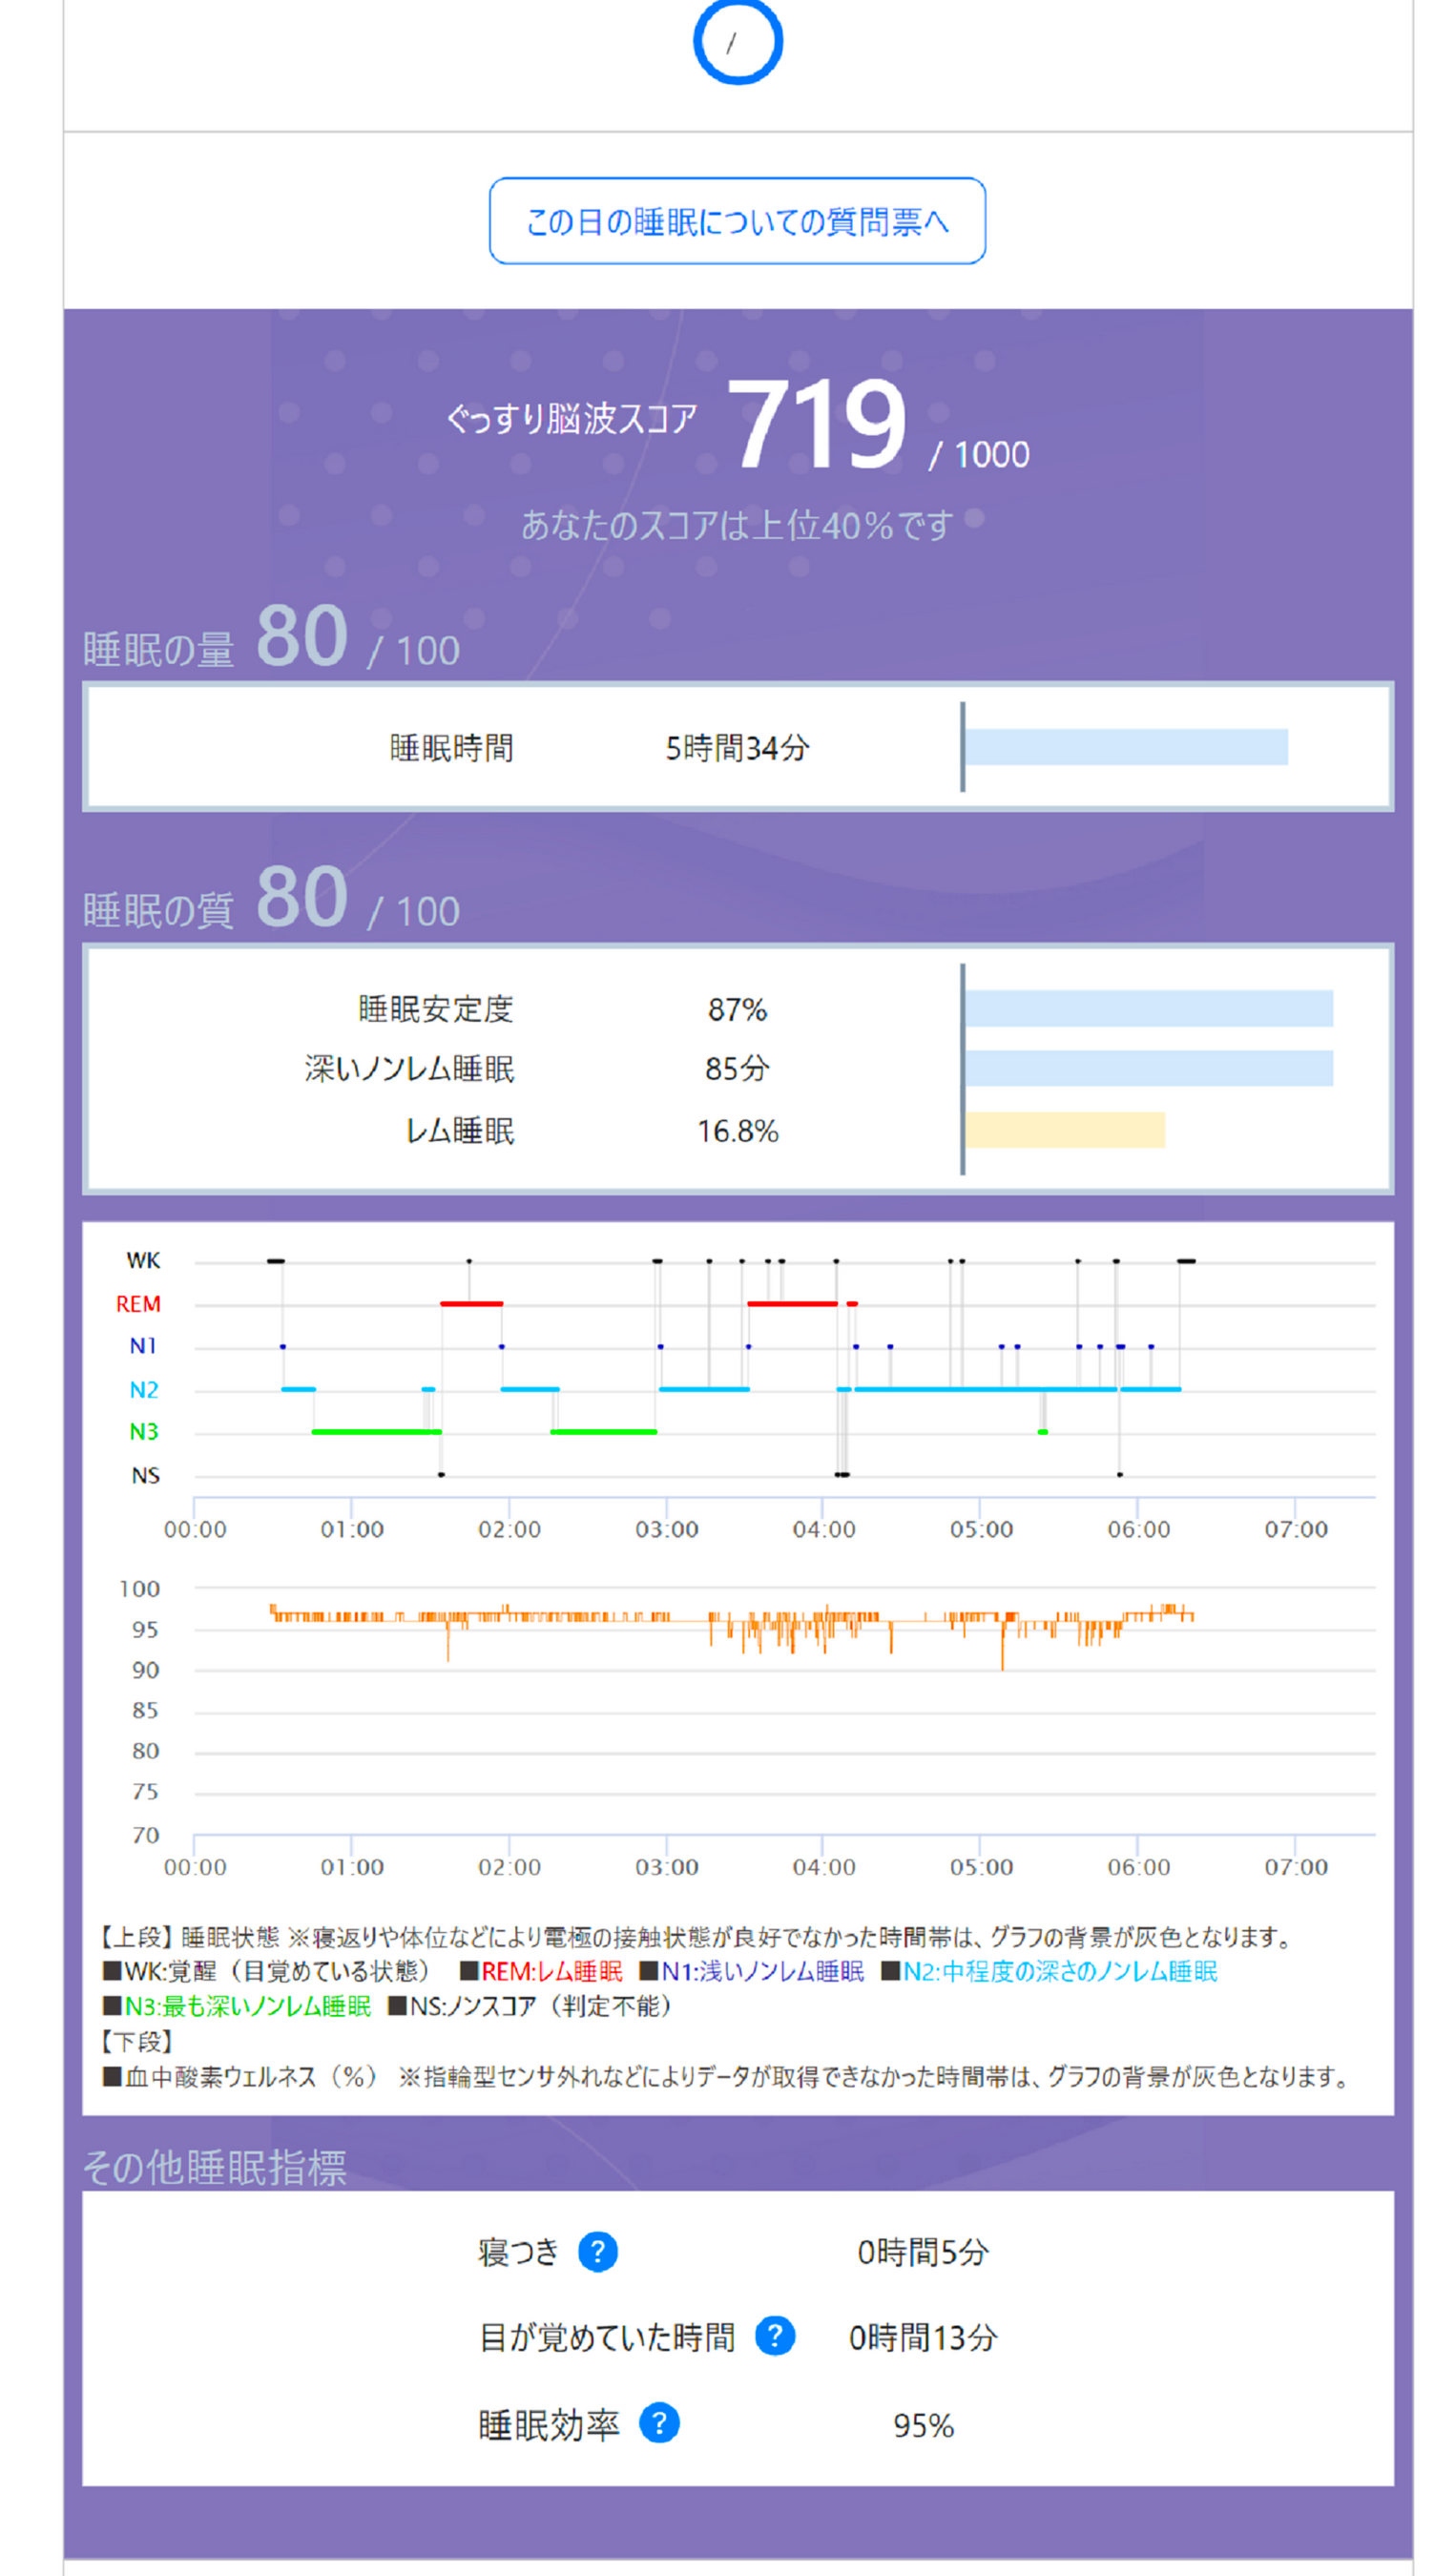Click the first red REM segment in hypnogram

point(471,1304)
